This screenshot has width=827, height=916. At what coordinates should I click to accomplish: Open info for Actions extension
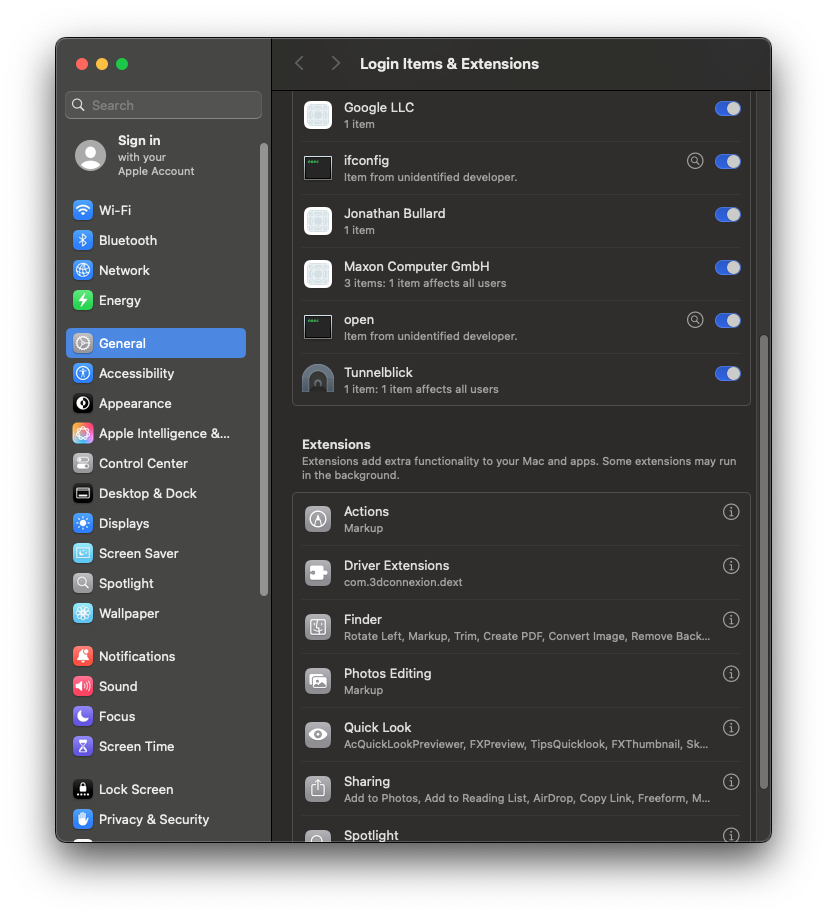pos(731,512)
